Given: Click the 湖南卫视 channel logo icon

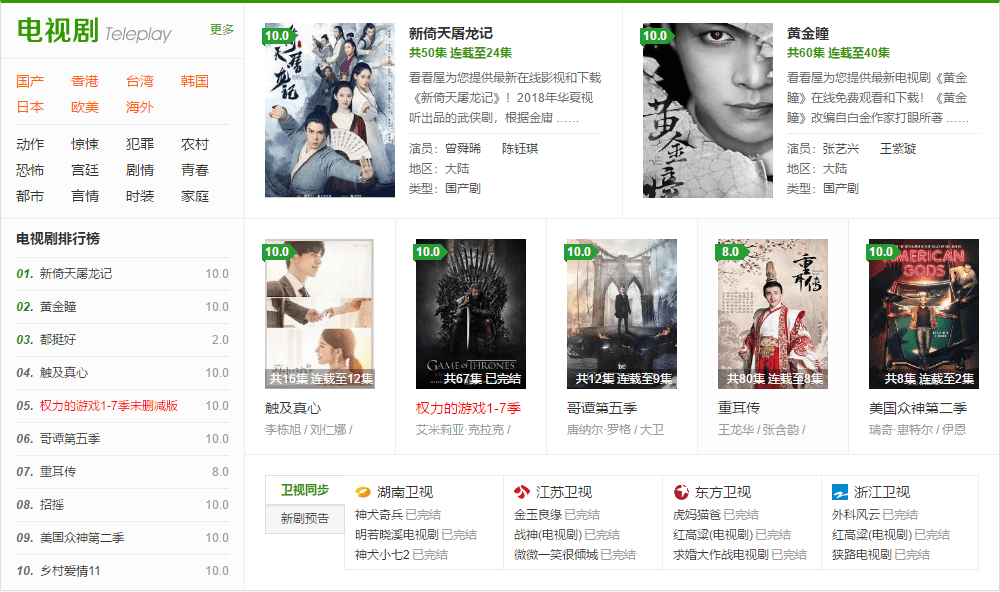Looking at the screenshot, I should 363,492.
